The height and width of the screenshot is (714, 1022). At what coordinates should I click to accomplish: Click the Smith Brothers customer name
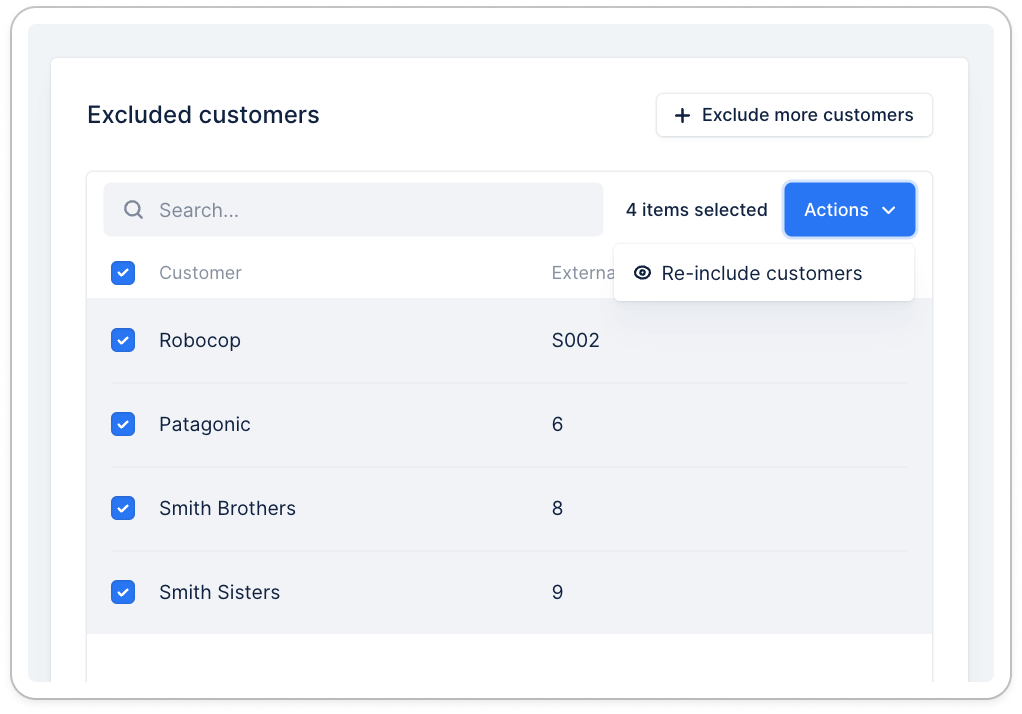[227, 509]
